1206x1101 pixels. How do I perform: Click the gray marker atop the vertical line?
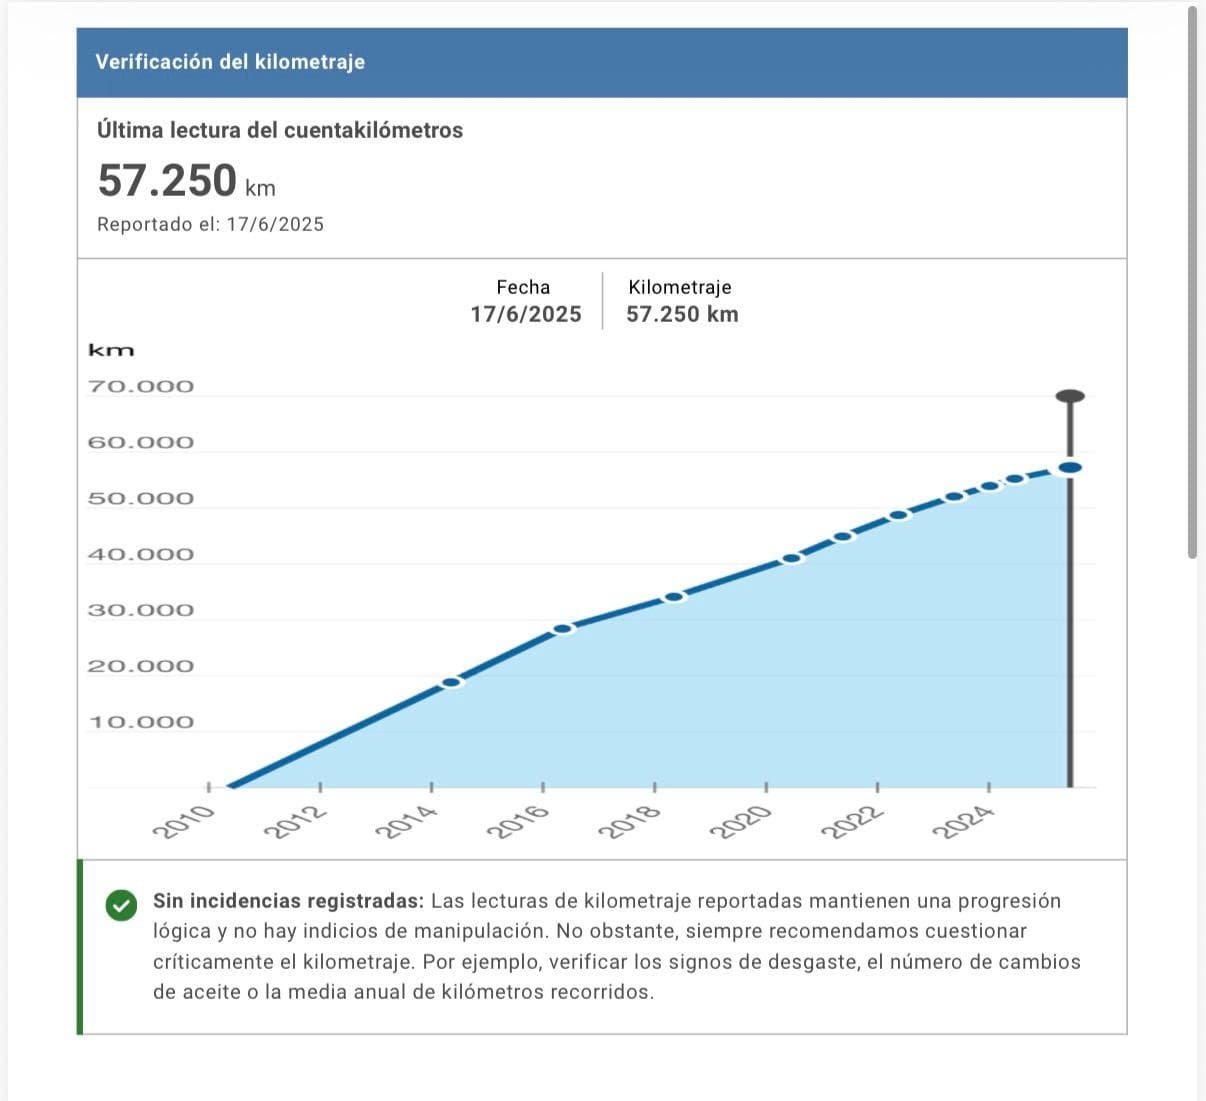point(1070,396)
